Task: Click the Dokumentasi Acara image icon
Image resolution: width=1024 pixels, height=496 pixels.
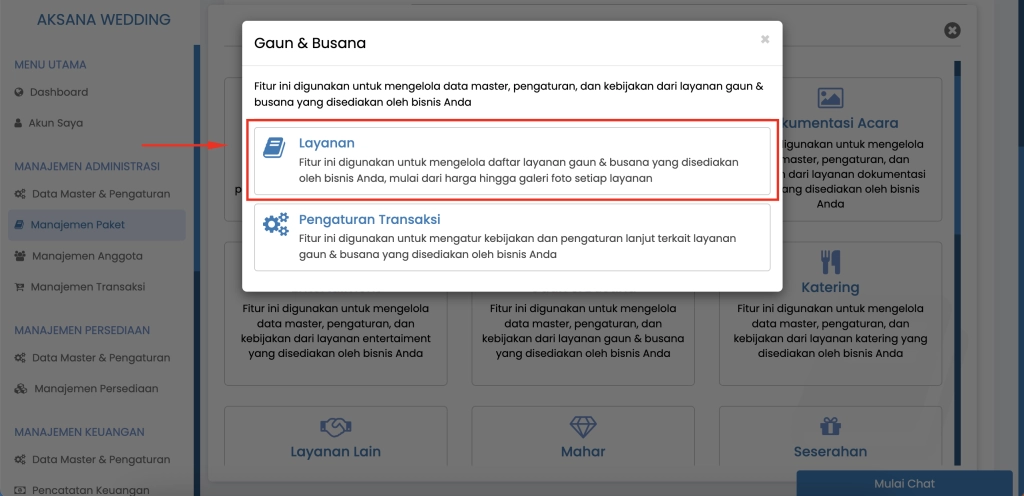Action: 830,98
